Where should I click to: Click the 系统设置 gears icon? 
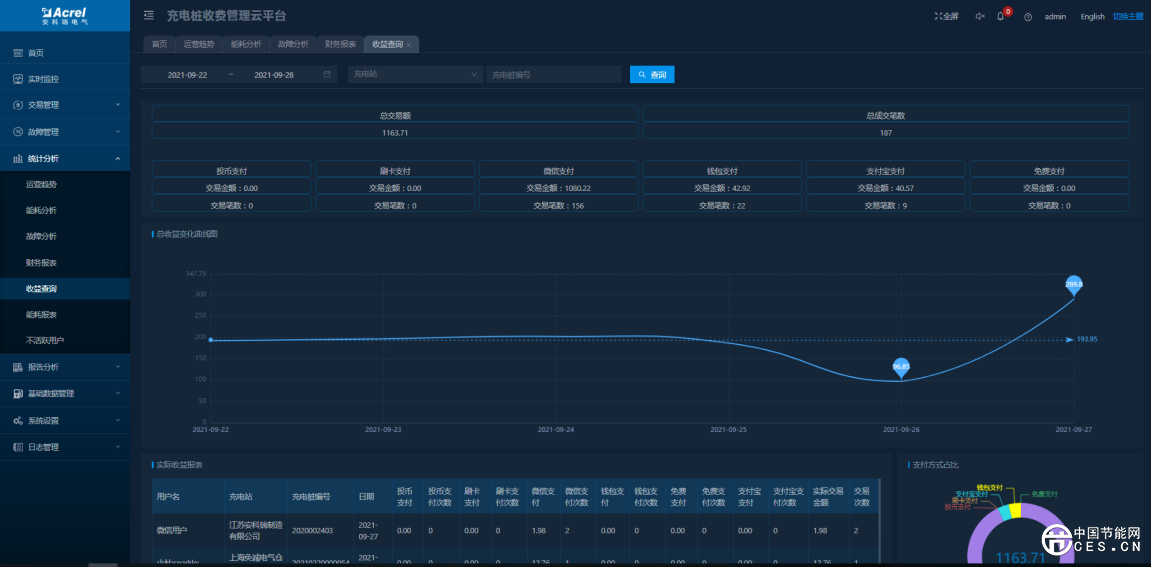tap(18, 421)
